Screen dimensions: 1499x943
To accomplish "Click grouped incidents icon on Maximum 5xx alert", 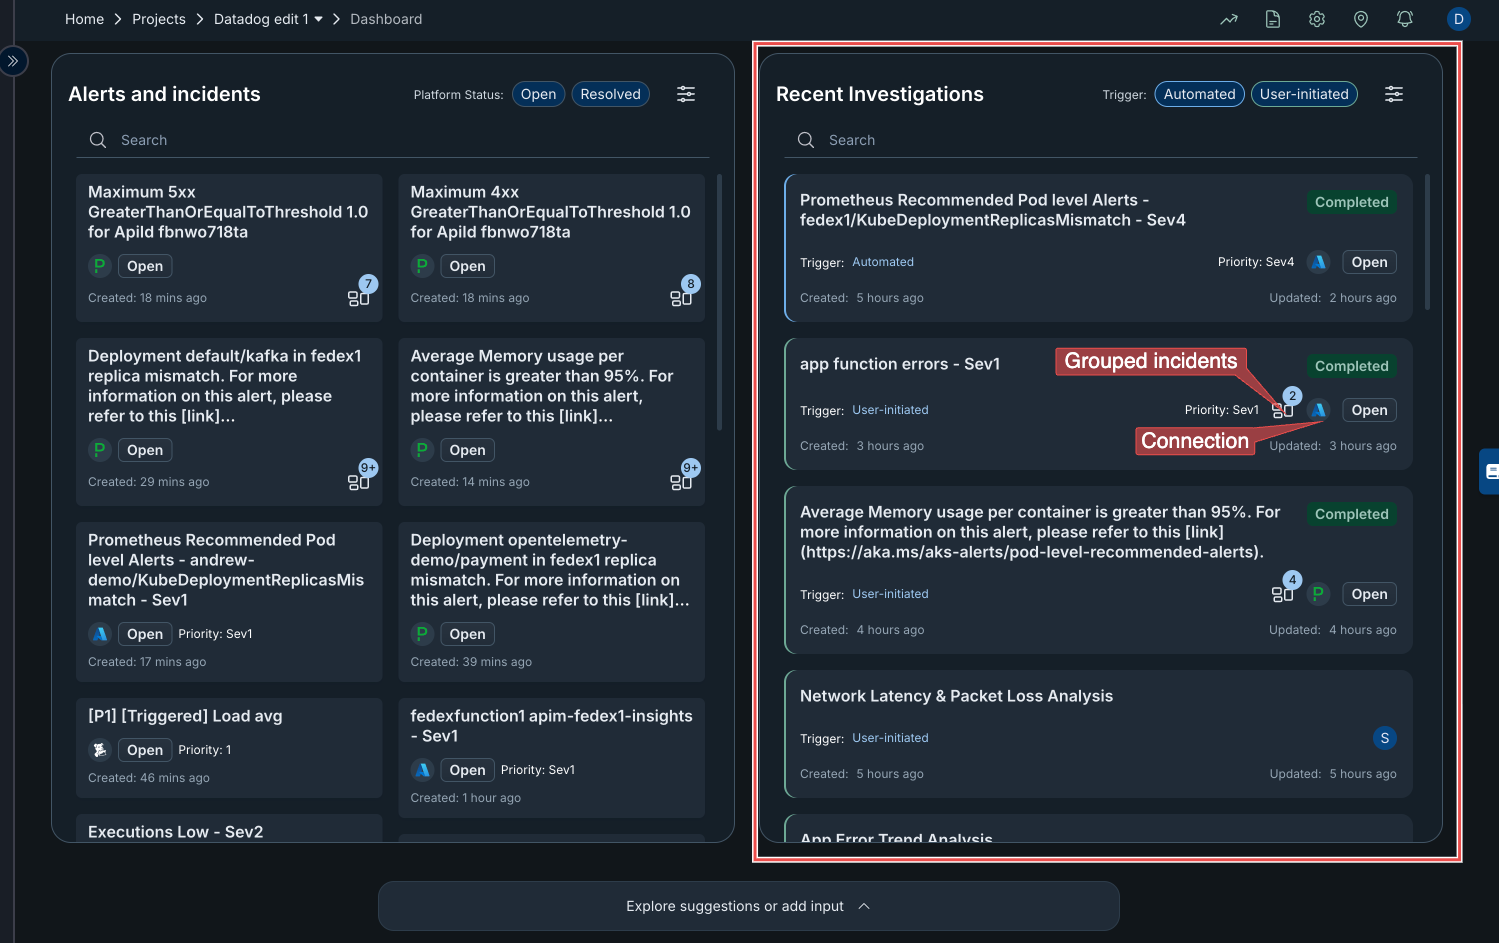I will tap(358, 297).
